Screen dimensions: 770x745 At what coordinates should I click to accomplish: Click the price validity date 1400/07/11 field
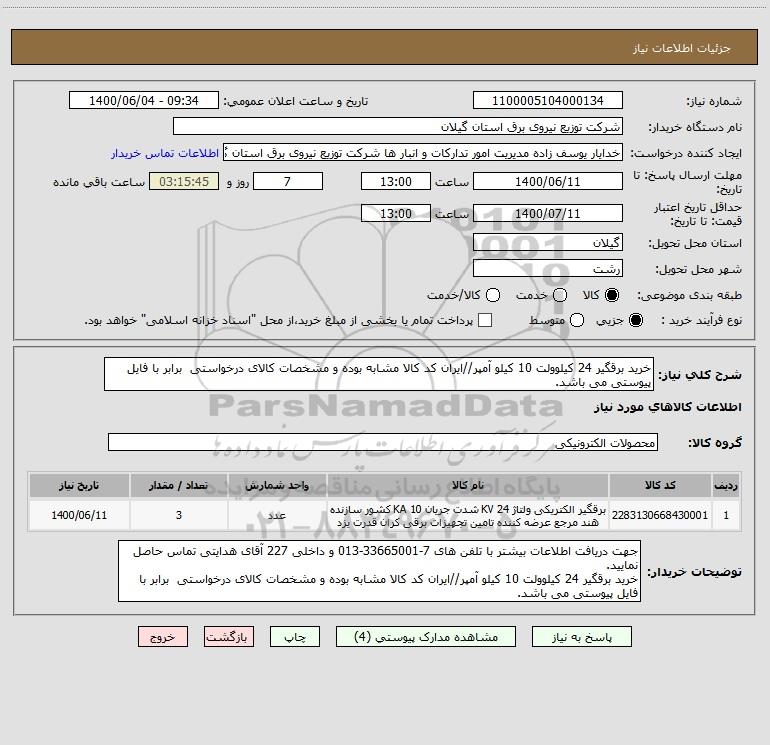tap(548, 214)
